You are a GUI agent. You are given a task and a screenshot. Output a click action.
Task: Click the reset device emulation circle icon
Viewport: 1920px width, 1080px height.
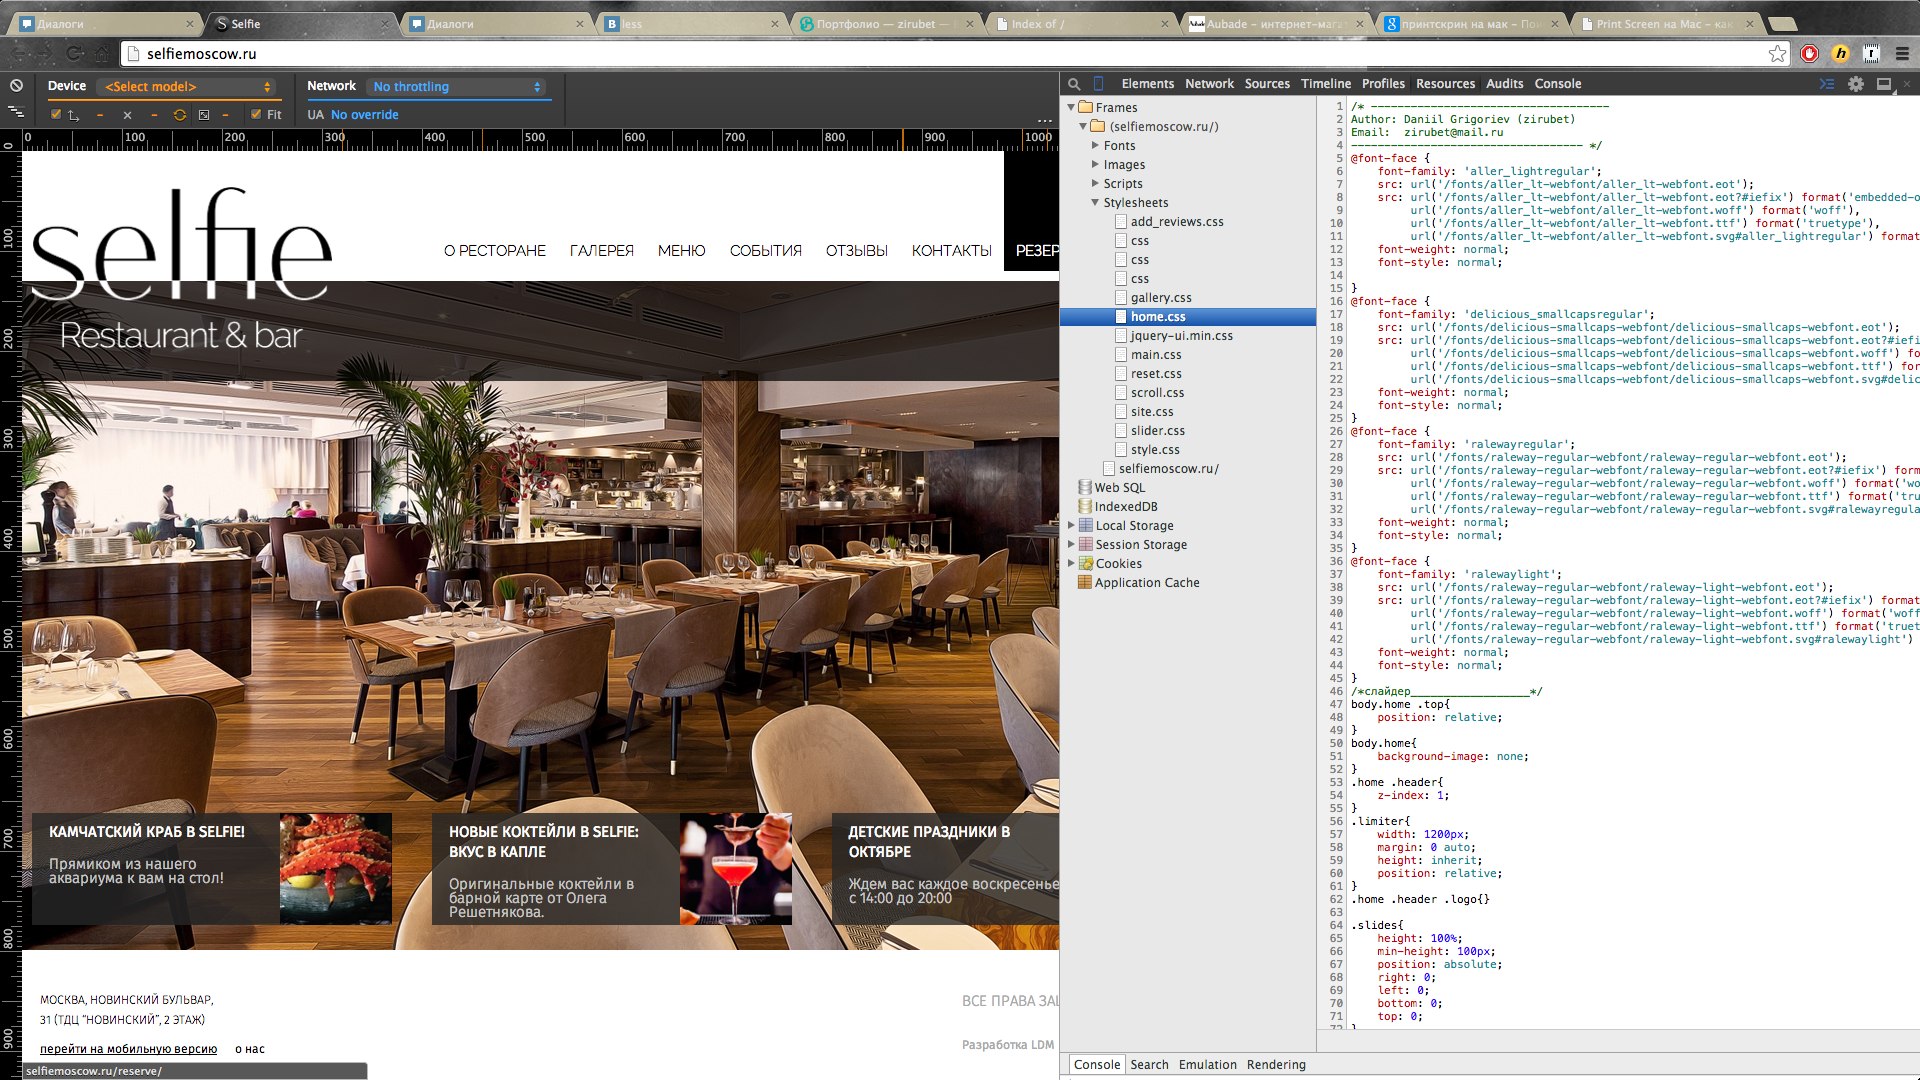16,86
